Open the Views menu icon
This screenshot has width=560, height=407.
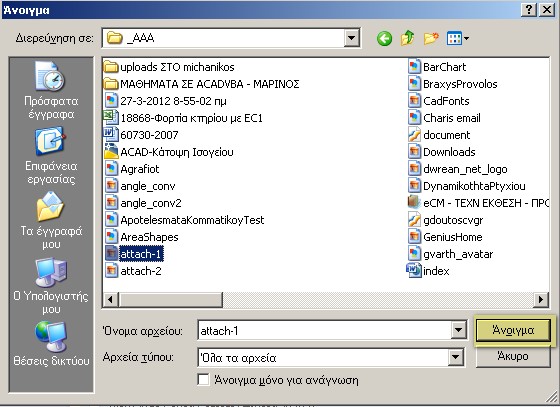458,38
